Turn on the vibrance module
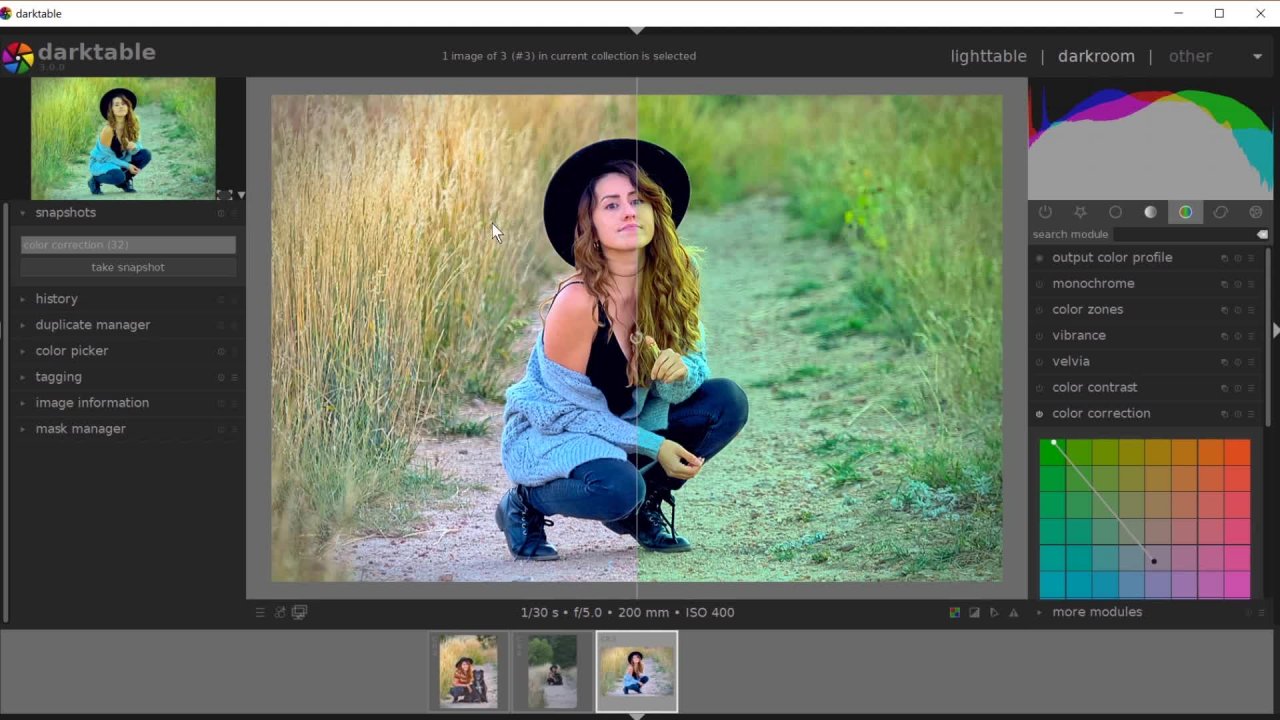Image resolution: width=1280 pixels, height=720 pixels. [x=1039, y=336]
